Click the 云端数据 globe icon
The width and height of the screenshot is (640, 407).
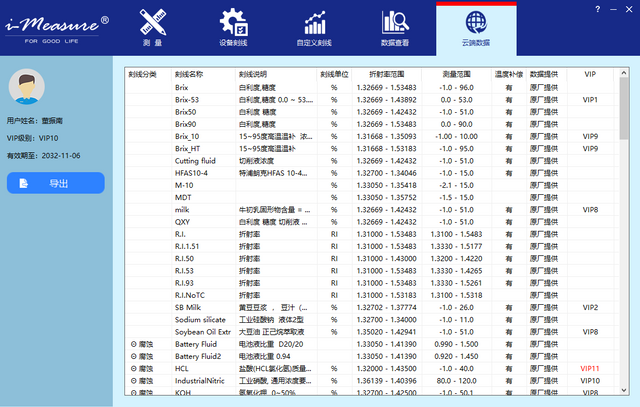pyautogui.click(x=475, y=23)
